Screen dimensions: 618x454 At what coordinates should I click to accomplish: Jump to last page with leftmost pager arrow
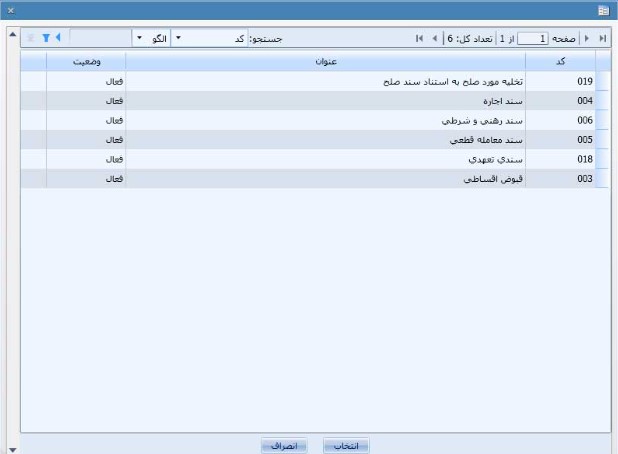pyautogui.click(x=419, y=38)
